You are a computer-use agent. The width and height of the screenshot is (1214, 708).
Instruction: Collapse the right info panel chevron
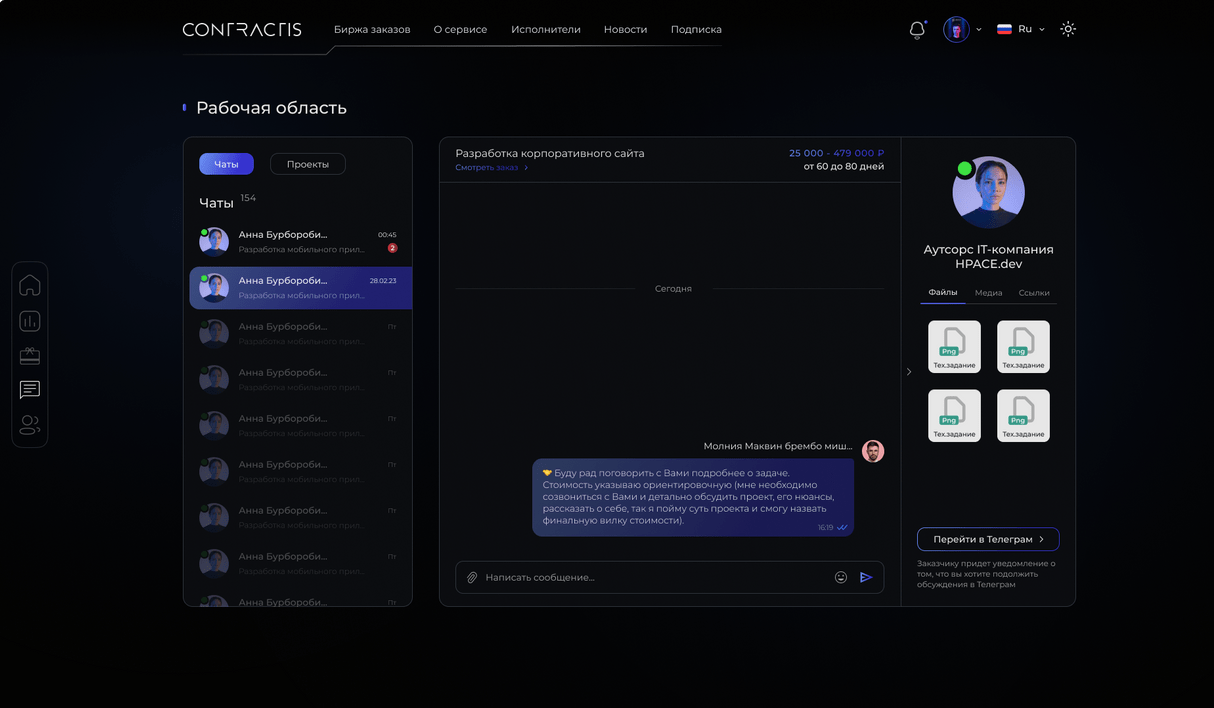coord(909,372)
